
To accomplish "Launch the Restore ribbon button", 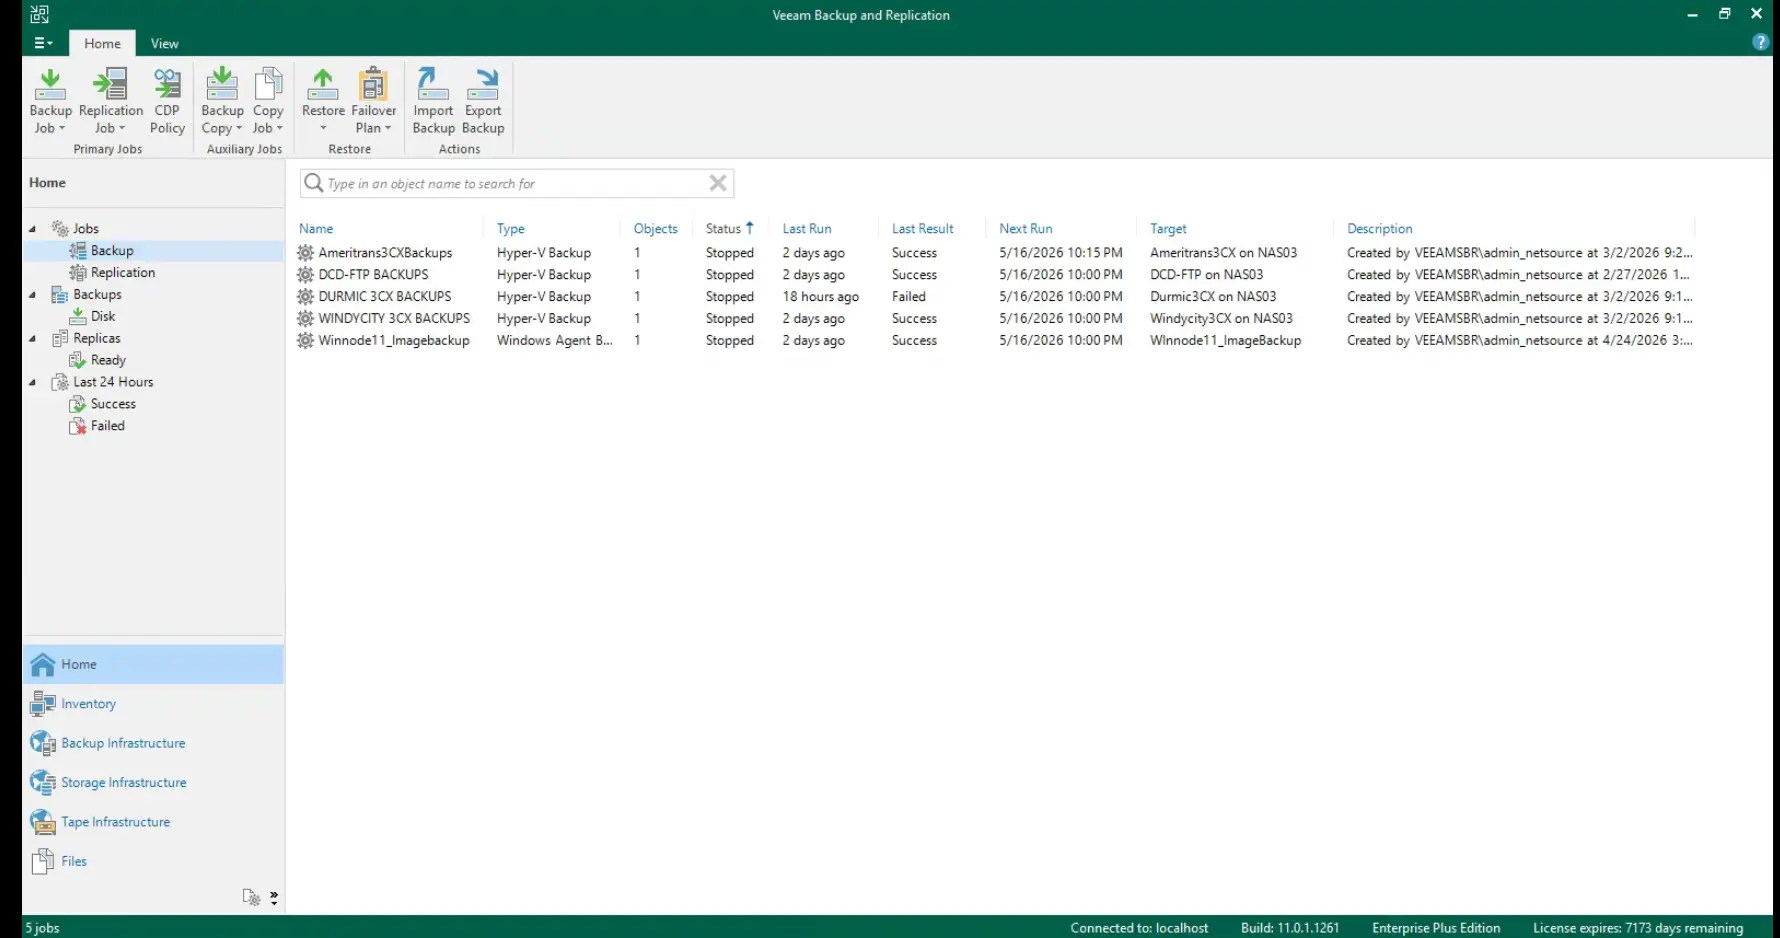I will [323, 100].
